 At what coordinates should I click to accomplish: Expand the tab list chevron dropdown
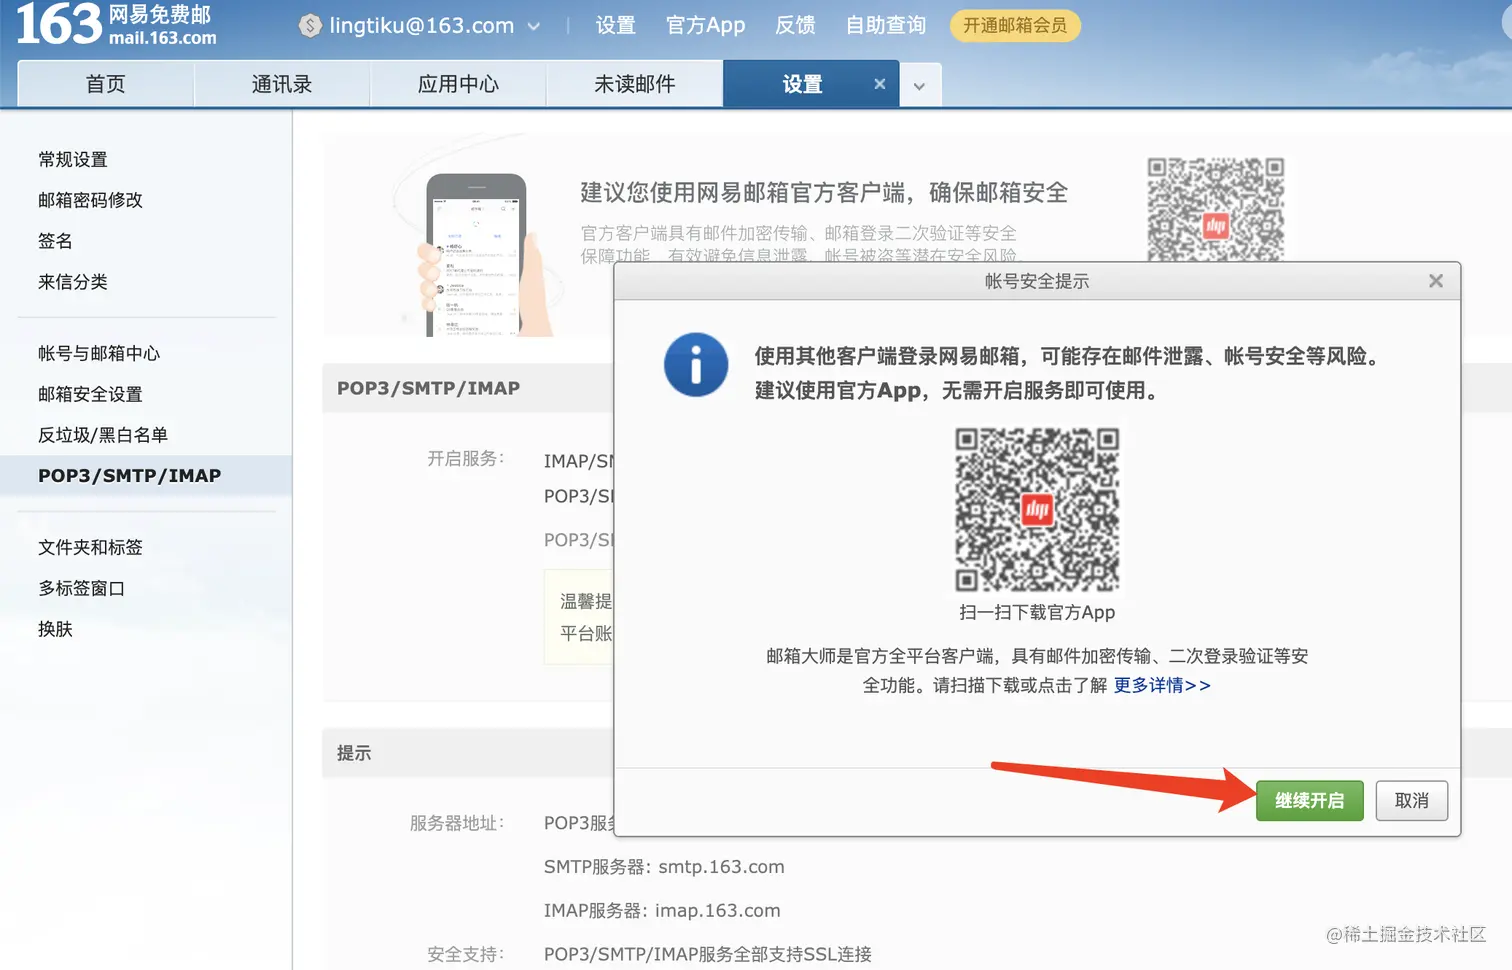point(920,85)
